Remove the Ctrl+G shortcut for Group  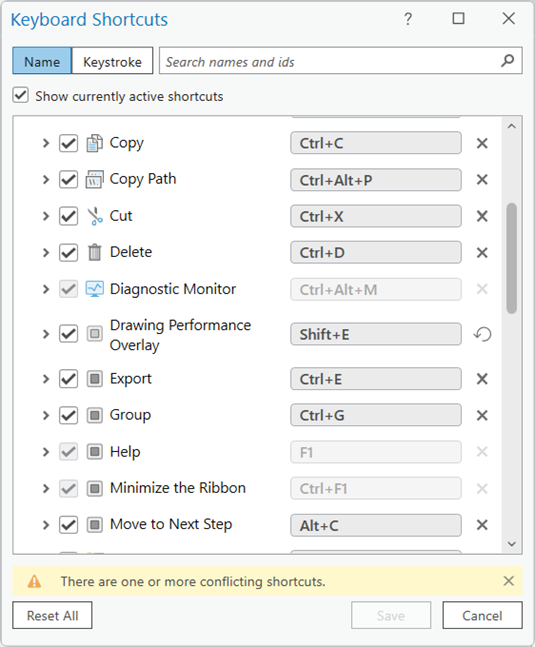[x=482, y=415]
